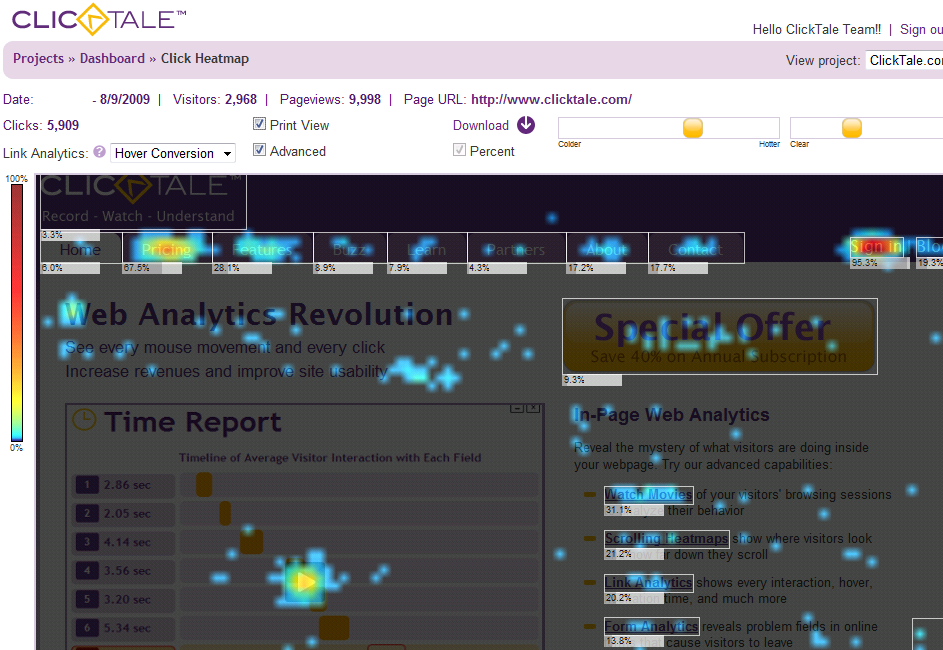Open the Link Analytics help question mark
This screenshot has width=943, height=650.
(99, 152)
